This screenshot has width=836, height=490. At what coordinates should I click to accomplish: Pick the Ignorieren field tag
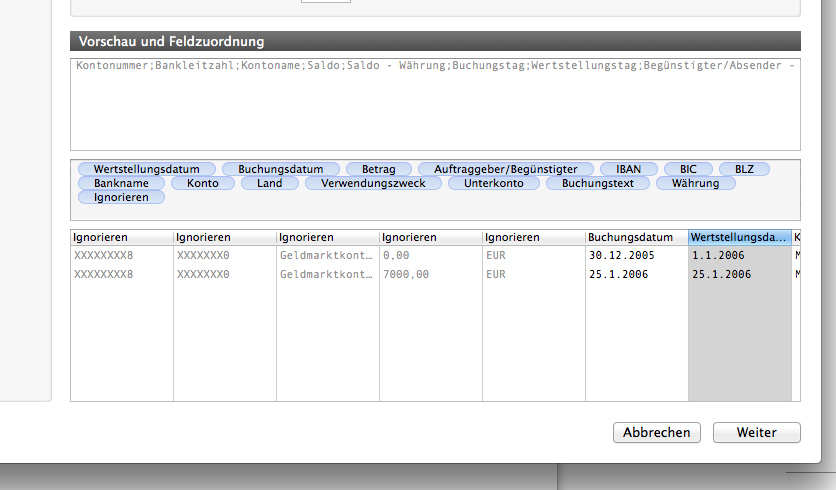121,197
